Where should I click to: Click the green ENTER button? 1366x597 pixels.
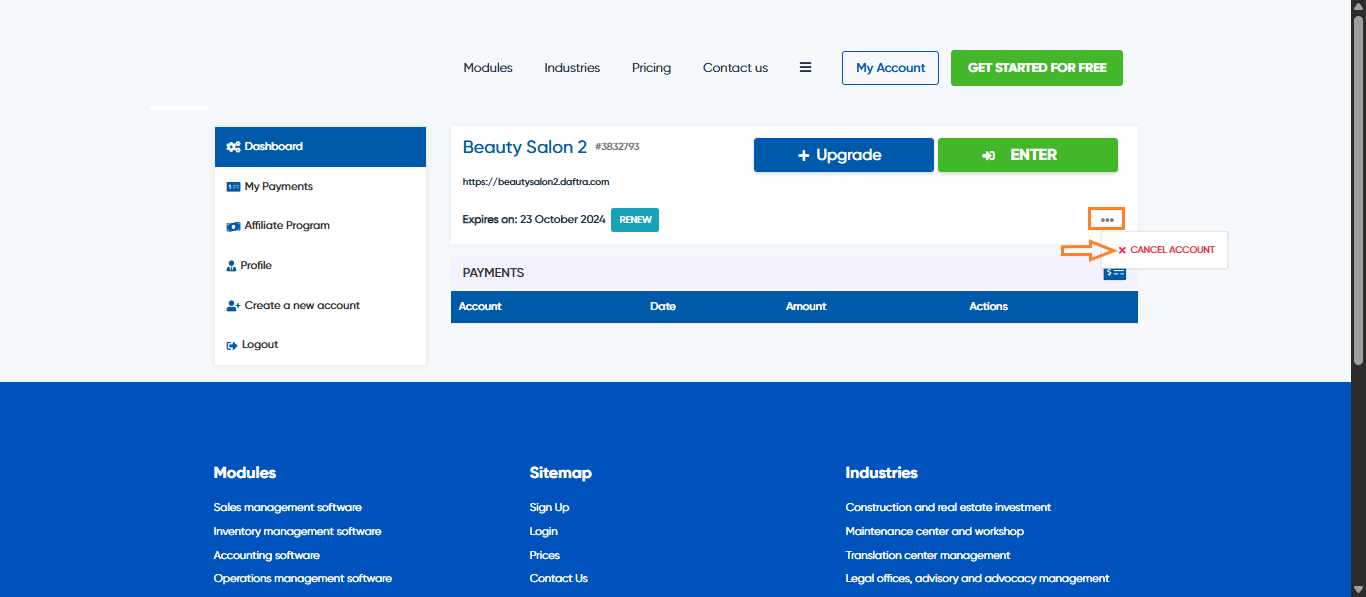coord(1027,155)
